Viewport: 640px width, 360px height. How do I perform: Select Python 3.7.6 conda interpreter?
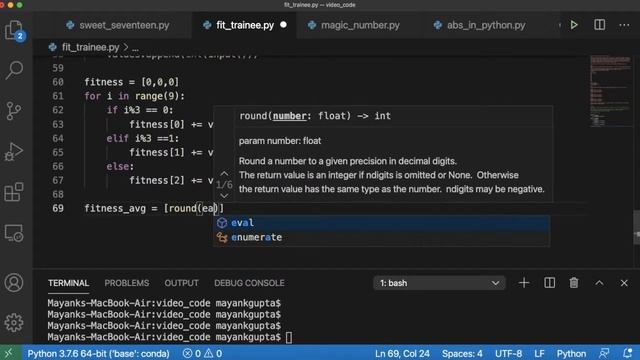click(98, 353)
